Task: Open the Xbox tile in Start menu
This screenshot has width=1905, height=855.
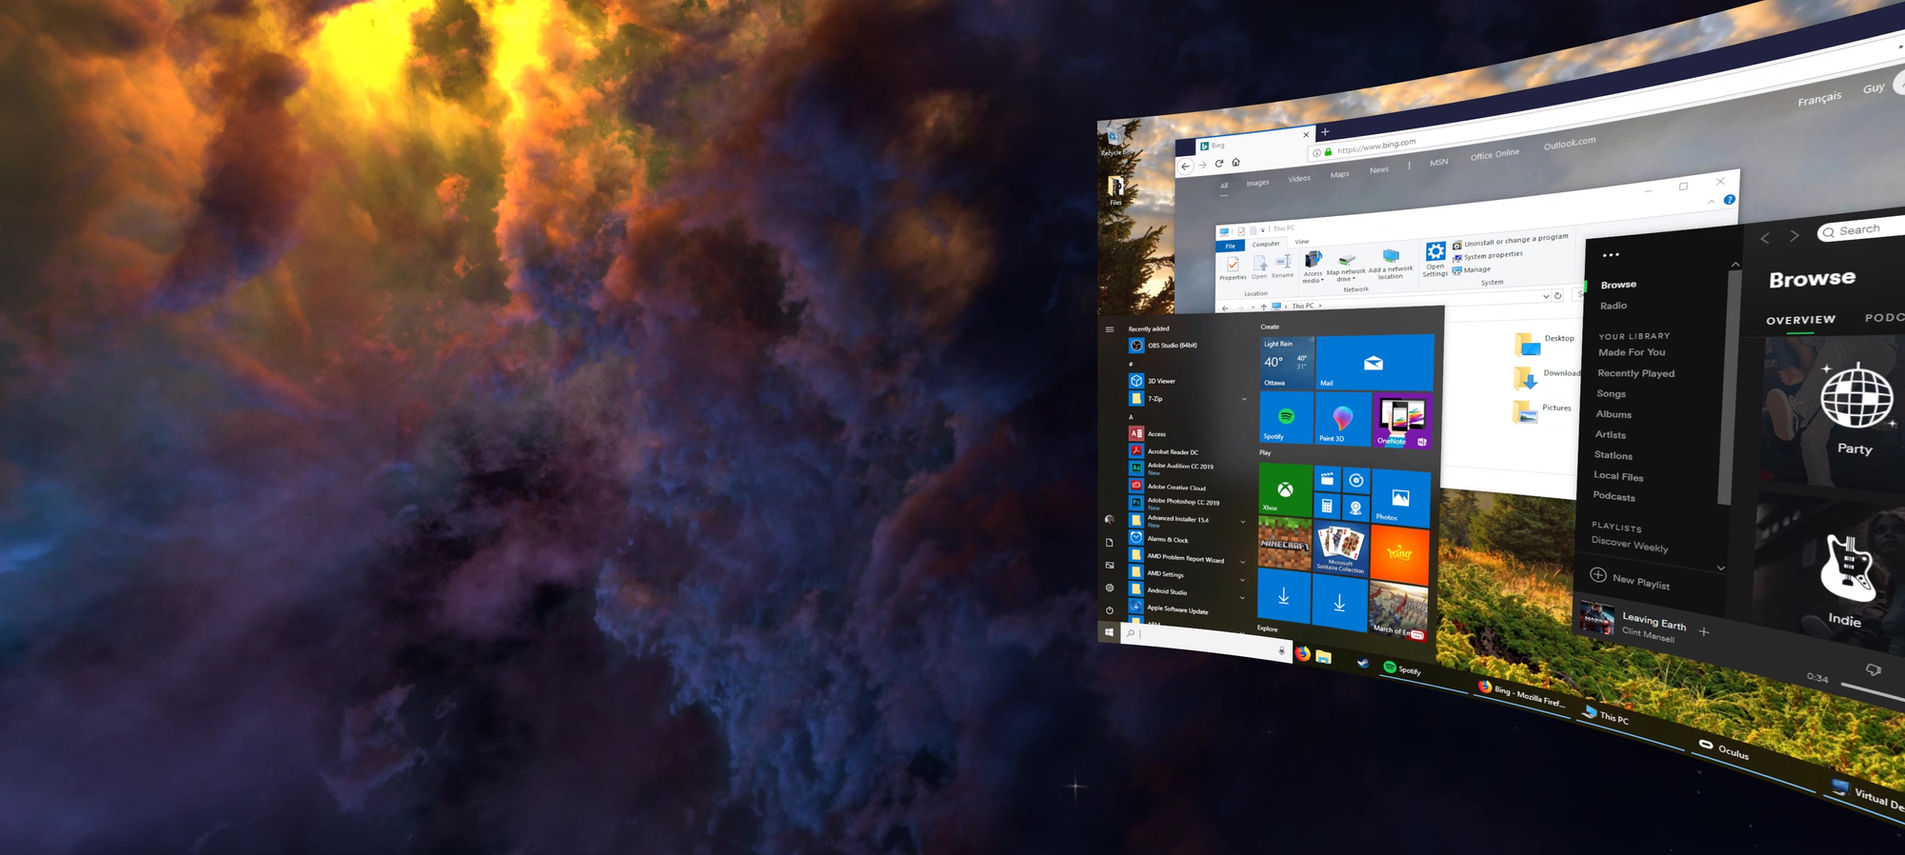Action: click(x=1285, y=490)
